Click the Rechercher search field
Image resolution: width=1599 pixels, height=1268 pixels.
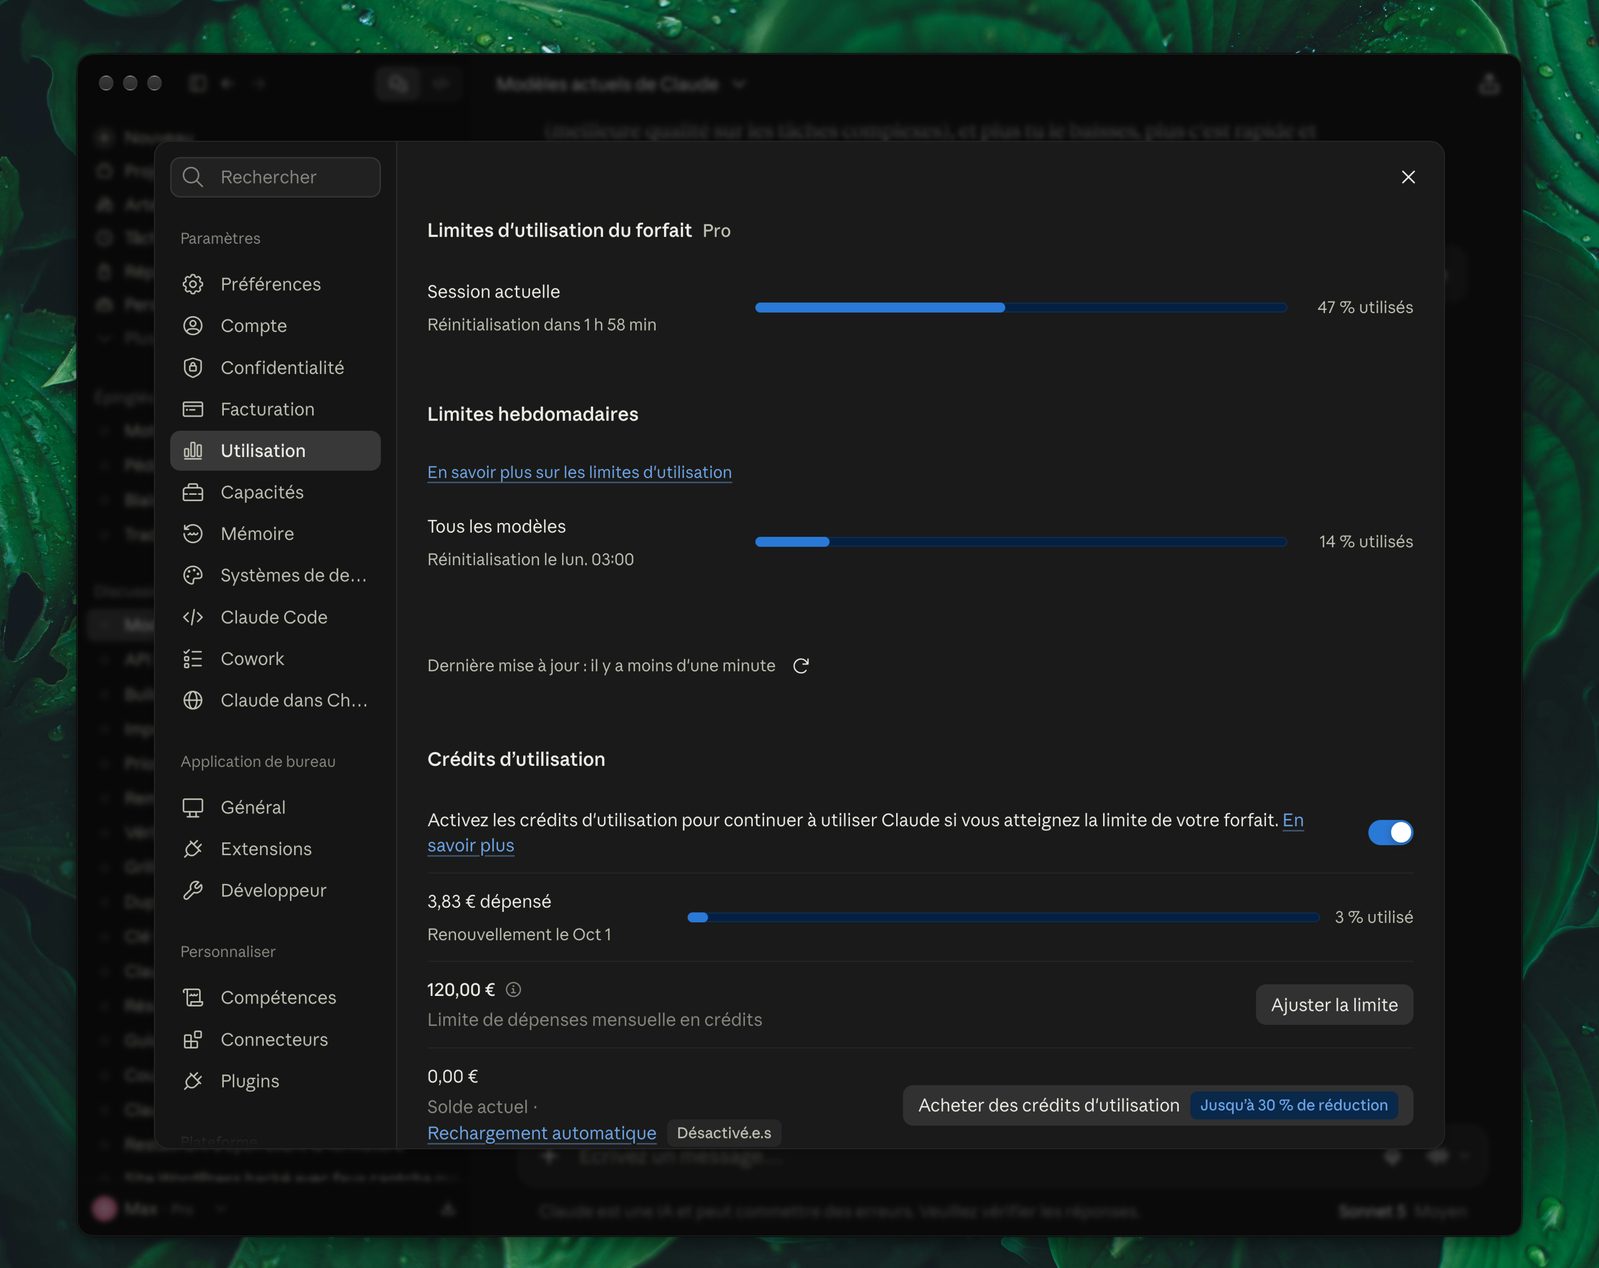pyautogui.click(x=275, y=177)
